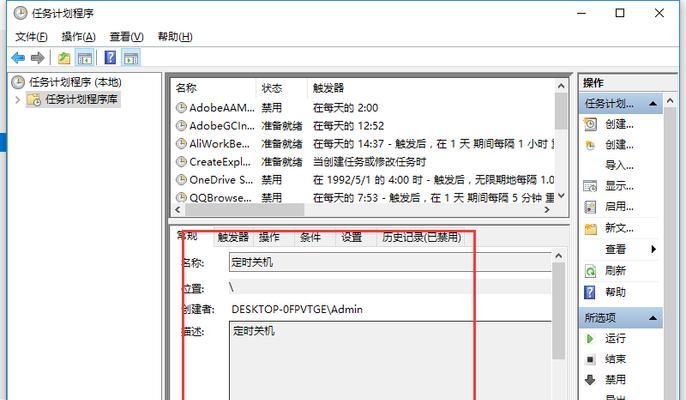Image resolution: width=686 pixels, height=400 pixels.
Task: Toggle the show/hide console tree toolbar icon
Action: tap(85, 58)
